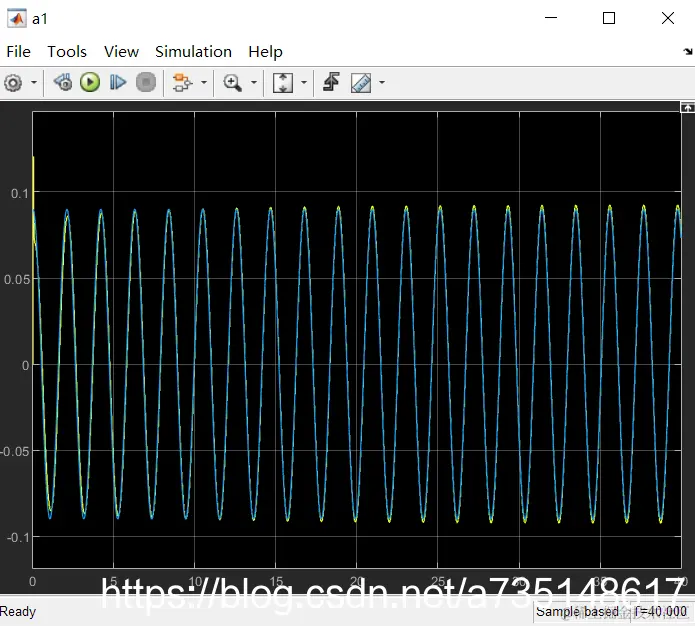
Task: Open the Configuration Properties gear icon
Action: click(13, 82)
